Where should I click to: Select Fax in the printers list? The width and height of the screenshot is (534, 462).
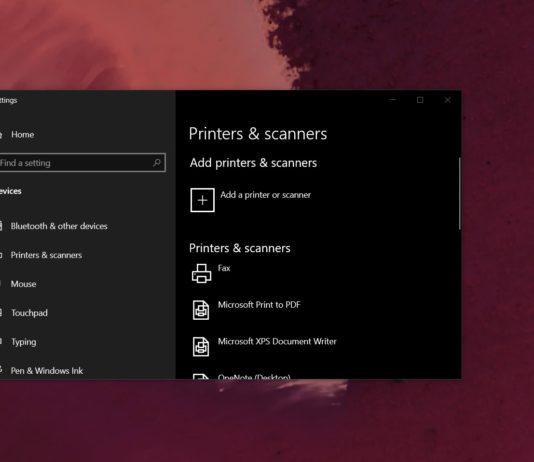point(224,268)
